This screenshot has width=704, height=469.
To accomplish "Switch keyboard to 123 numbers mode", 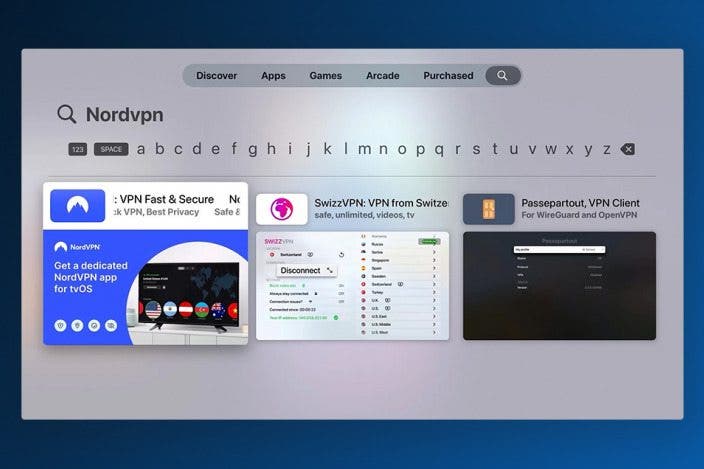I will [x=78, y=150].
